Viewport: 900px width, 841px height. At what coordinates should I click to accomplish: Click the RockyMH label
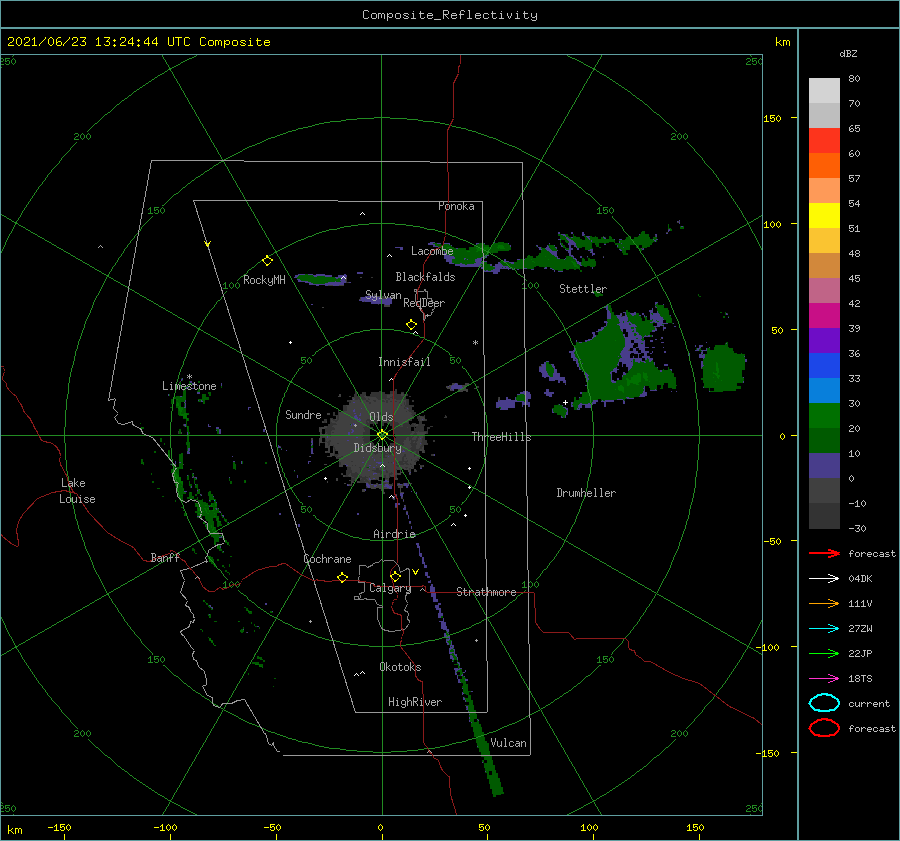pos(264,280)
